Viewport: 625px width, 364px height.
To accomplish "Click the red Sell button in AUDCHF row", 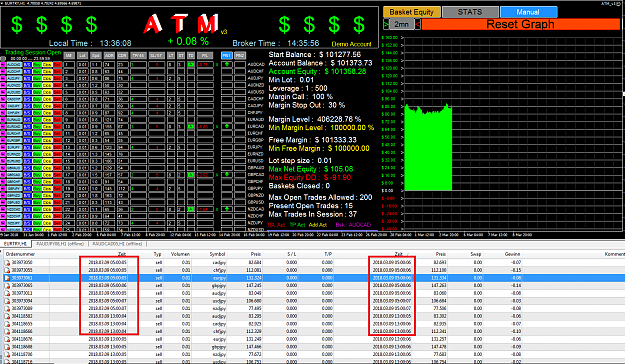I will pos(57,71).
